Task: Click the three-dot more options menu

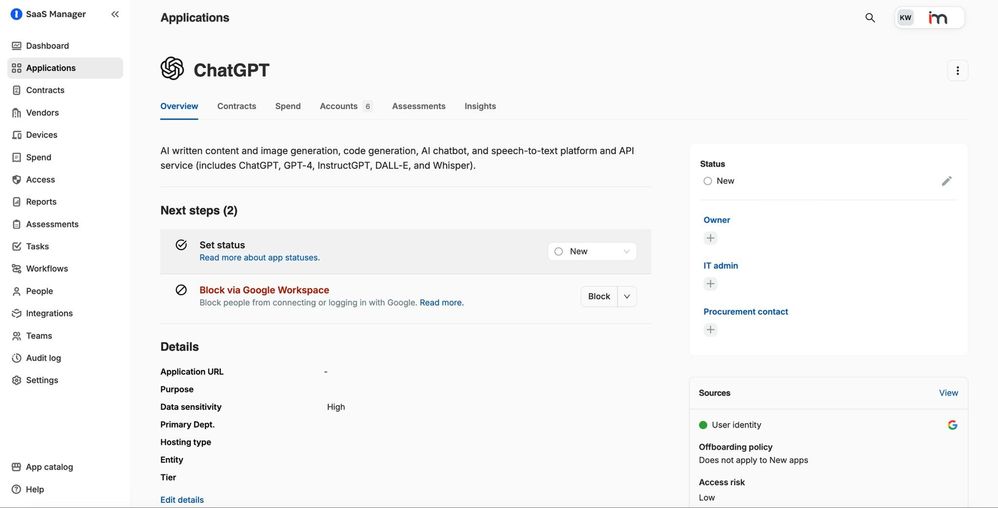Action: click(957, 71)
